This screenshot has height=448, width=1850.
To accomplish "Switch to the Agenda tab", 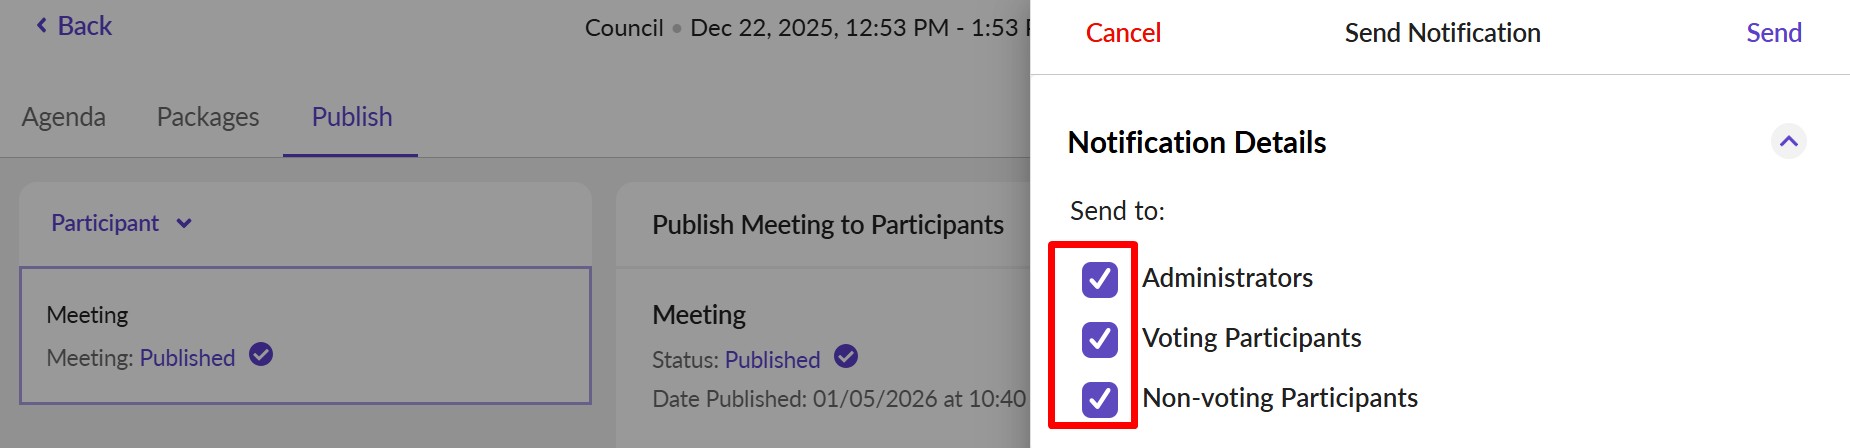I will click(x=63, y=117).
